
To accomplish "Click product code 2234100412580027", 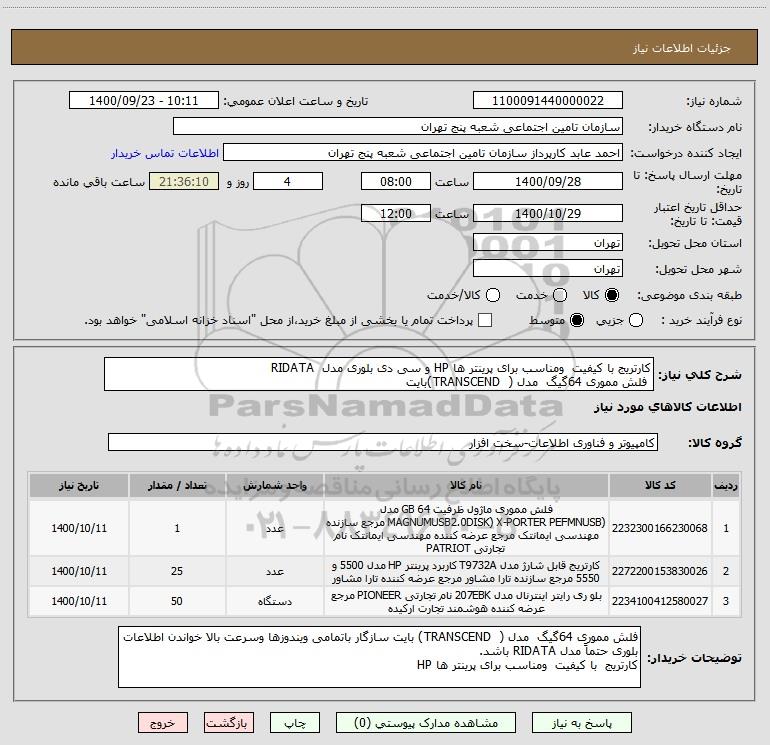I will tap(660, 601).
